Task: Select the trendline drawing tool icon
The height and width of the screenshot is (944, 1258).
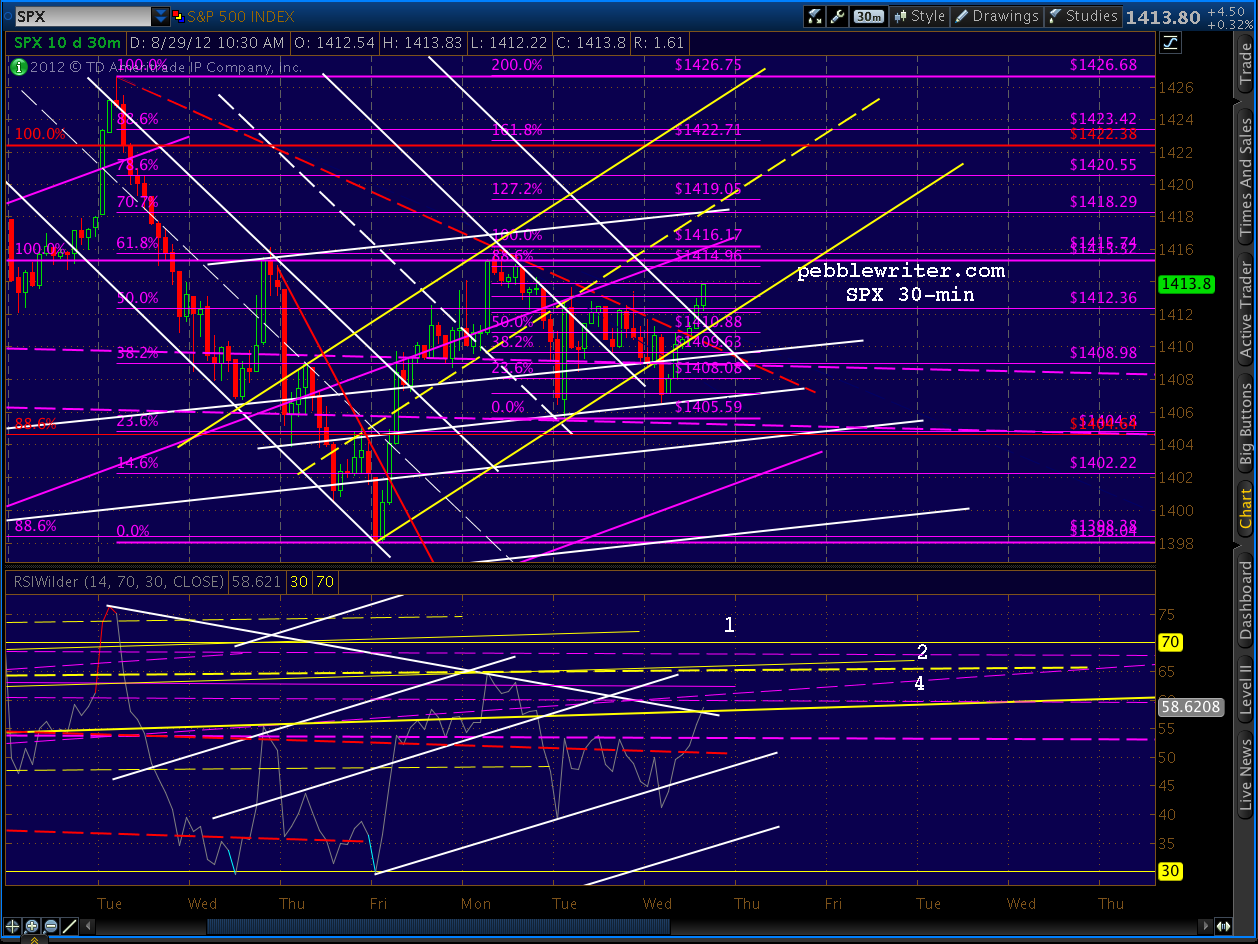Action: (x=71, y=925)
